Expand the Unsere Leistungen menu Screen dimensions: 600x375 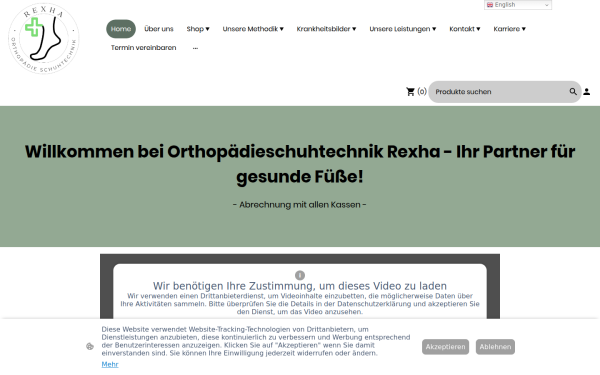click(403, 29)
